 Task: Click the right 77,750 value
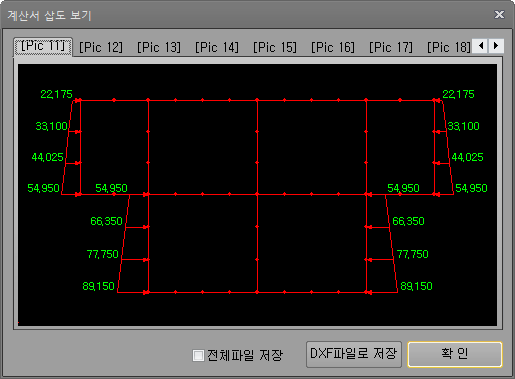(x=413, y=254)
